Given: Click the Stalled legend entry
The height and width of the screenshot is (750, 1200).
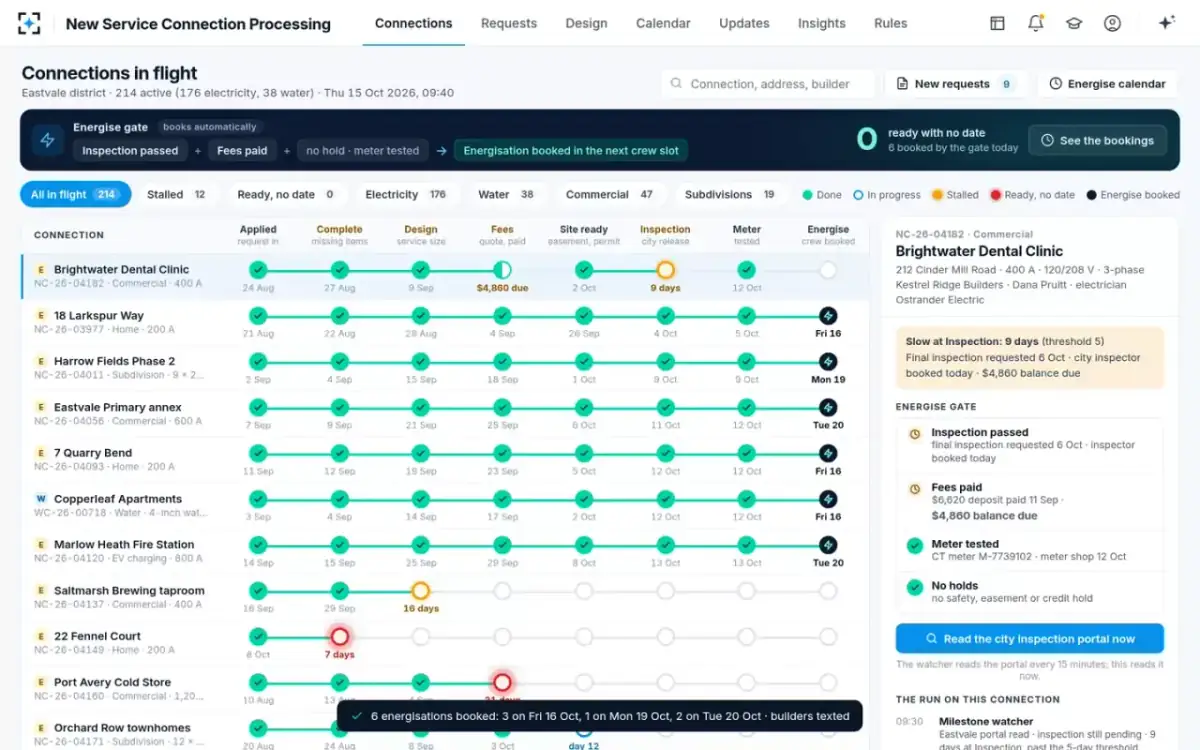Looking at the screenshot, I should [x=955, y=195].
